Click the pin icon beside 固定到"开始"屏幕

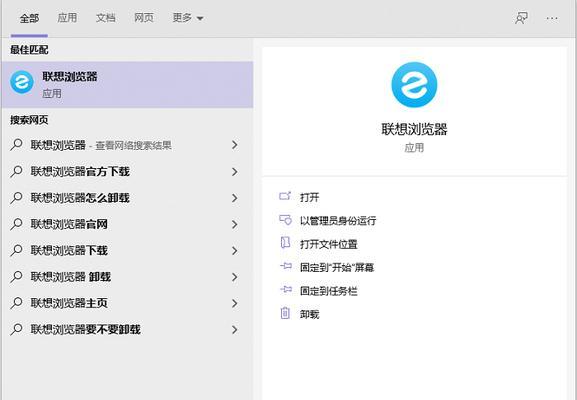pyautogui.click(x=286, y=266)
